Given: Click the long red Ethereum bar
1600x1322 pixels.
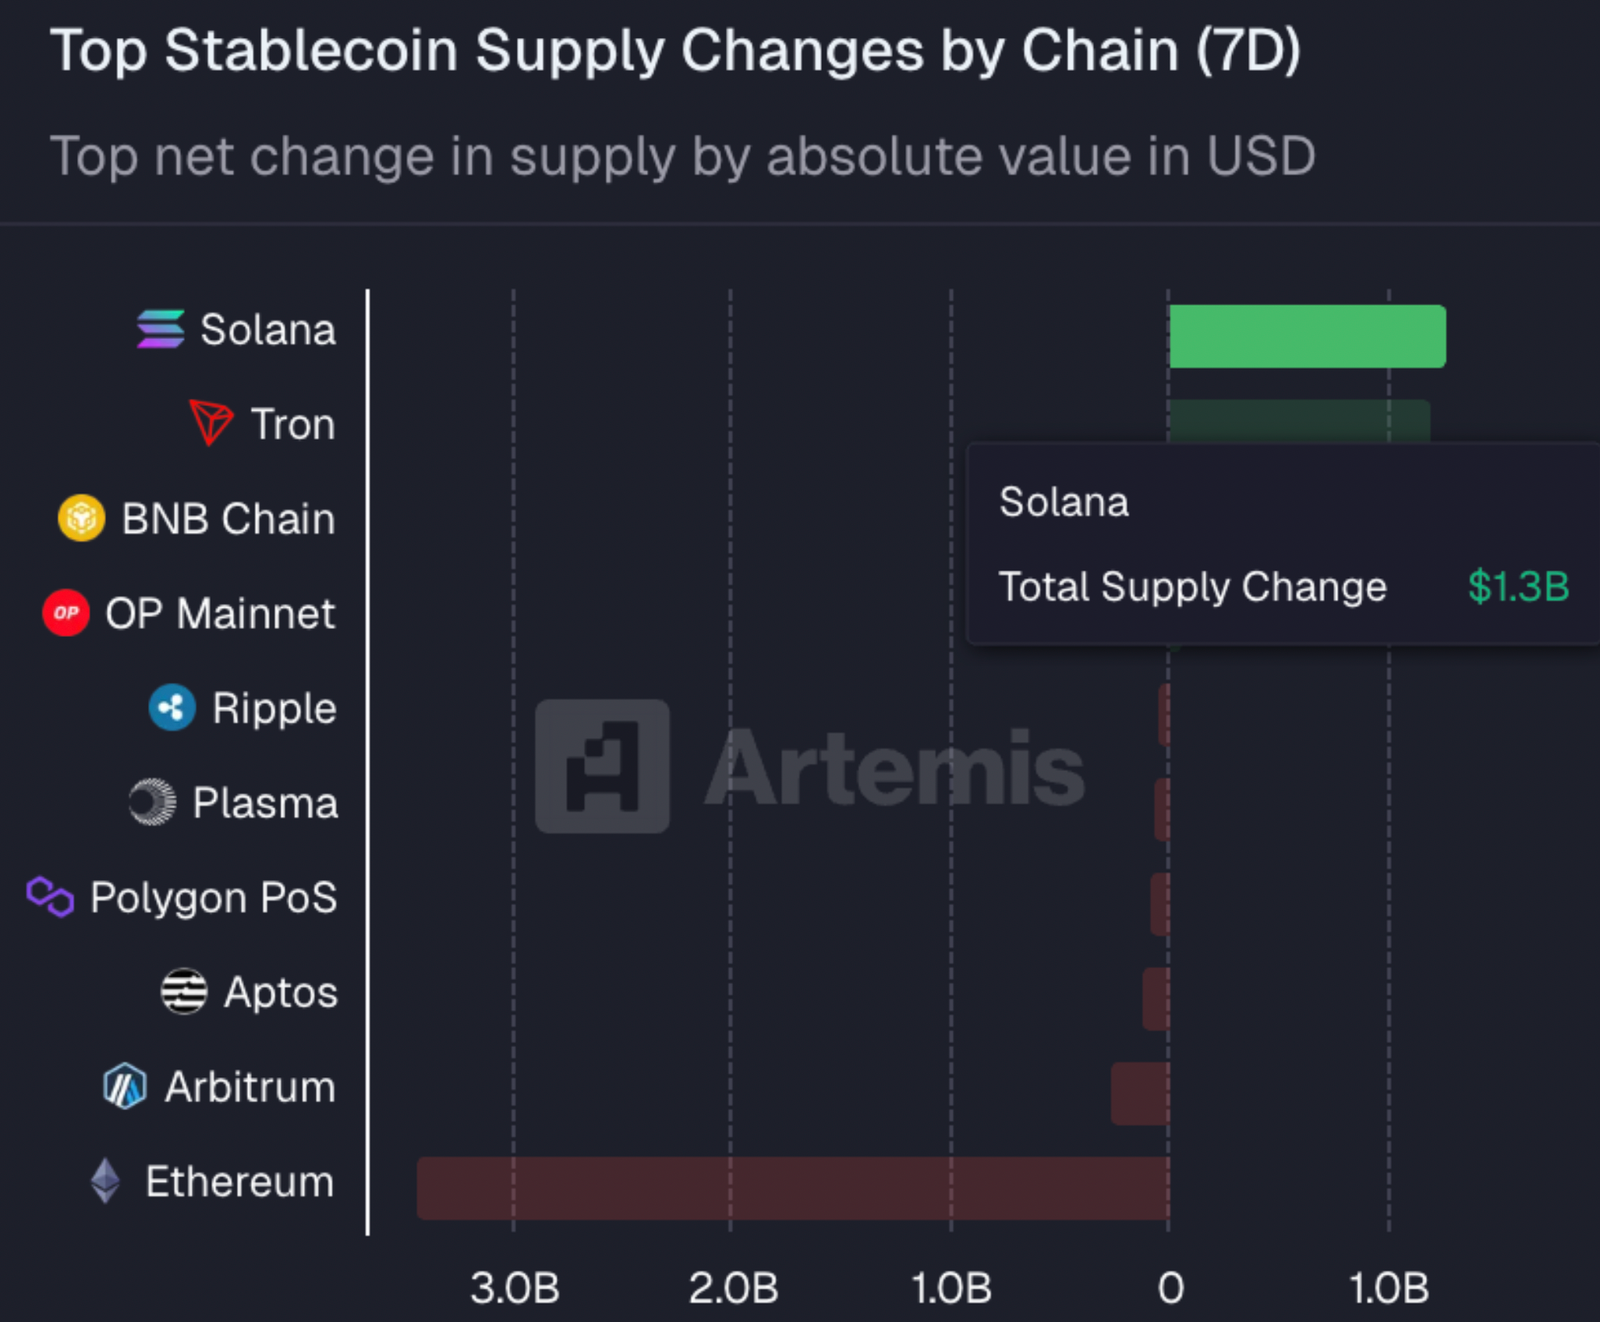Looking at the screenshot, I should [792, 1188].
